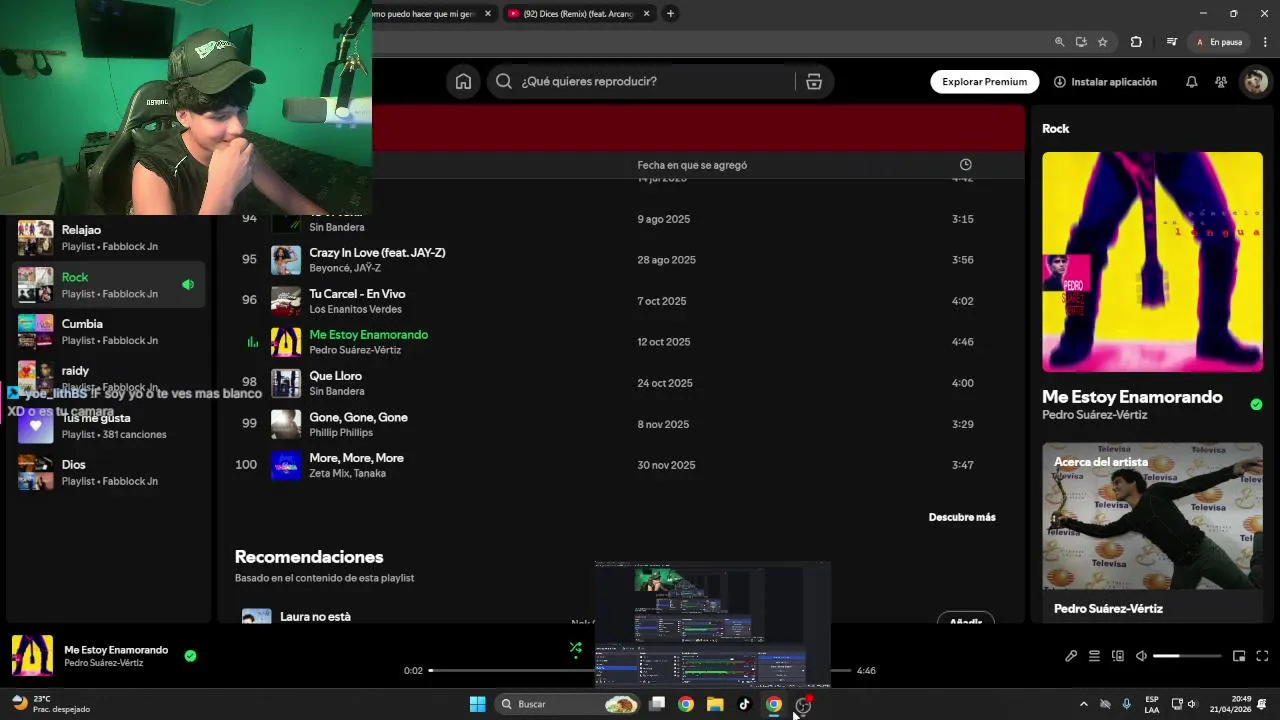Viewport: 1280px width, 720px height.
Task: Open the Rock playlist in the sidebar
Action: tap(109, 285)
